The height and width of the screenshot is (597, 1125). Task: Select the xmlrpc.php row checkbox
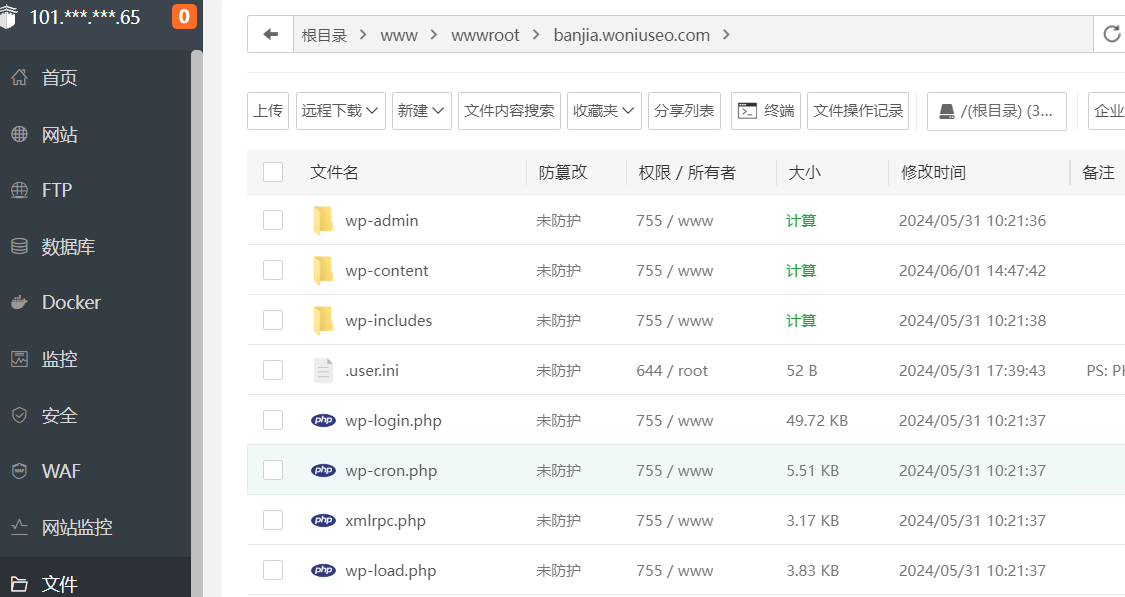tap(273, 520)
